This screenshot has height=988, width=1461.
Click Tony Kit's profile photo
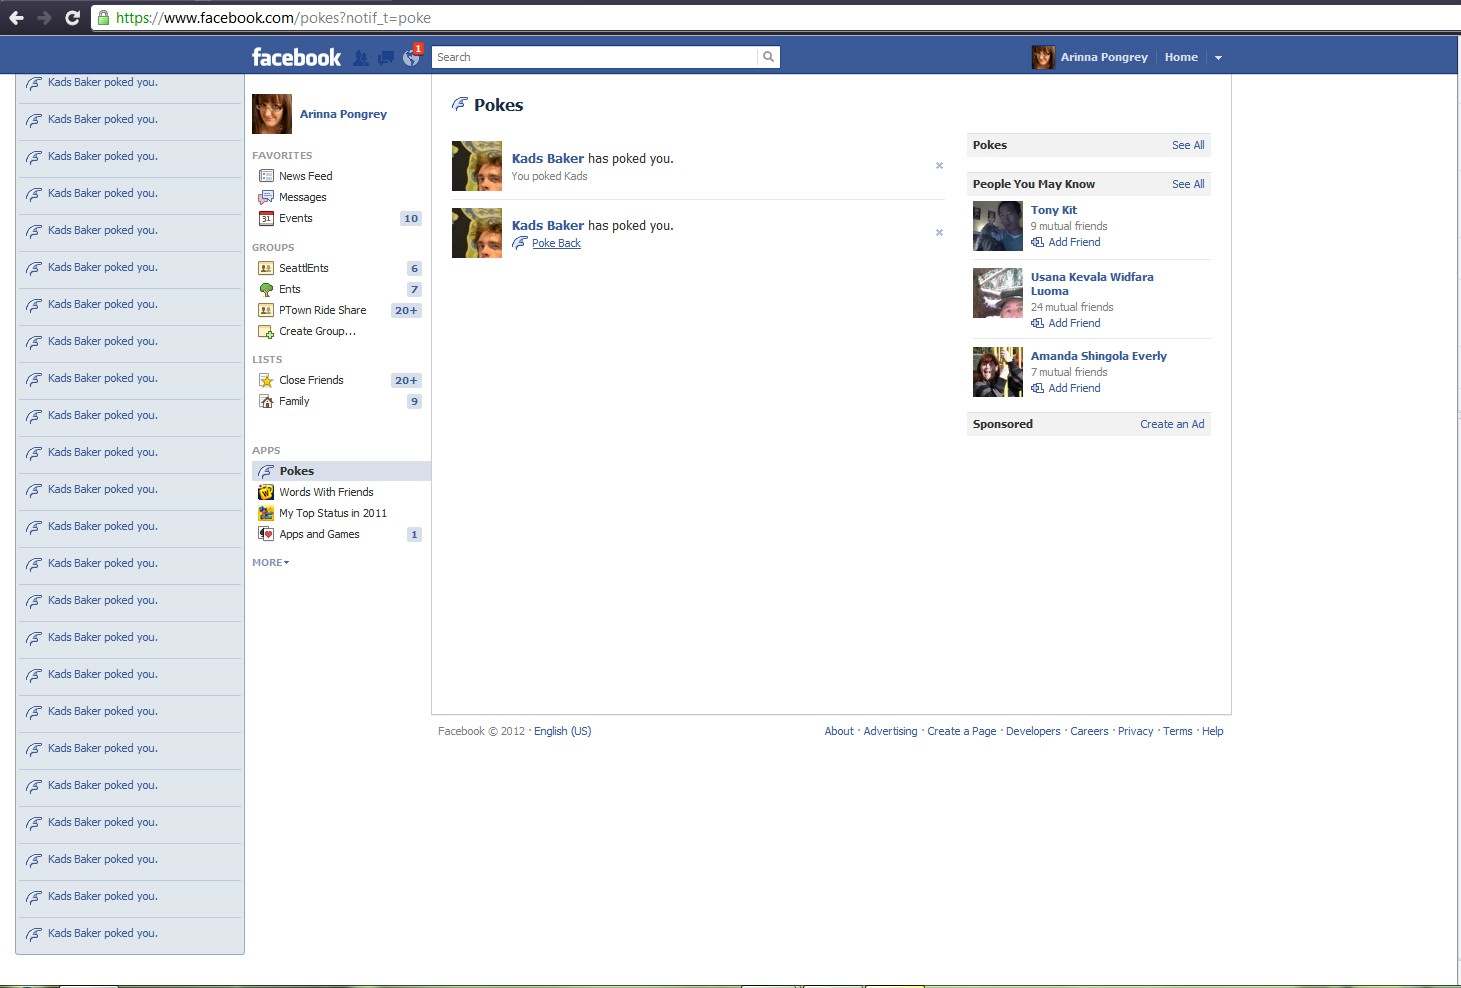(x=998, y=226)
